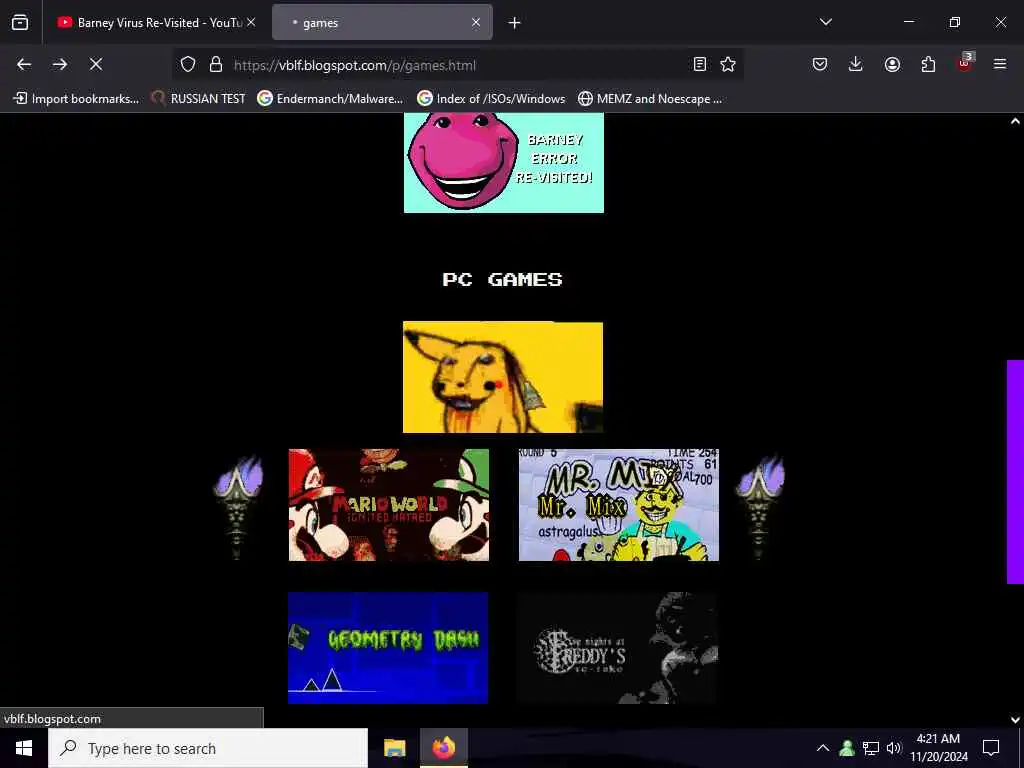Image resolution: width=1024 pixels, height=768 pixels.
Task: Click the green user tray icon
Action: pos(847,748)
